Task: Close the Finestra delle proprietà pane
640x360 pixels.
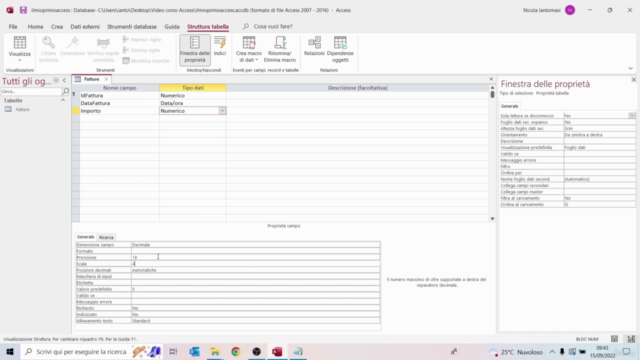Action: point(633,80)
